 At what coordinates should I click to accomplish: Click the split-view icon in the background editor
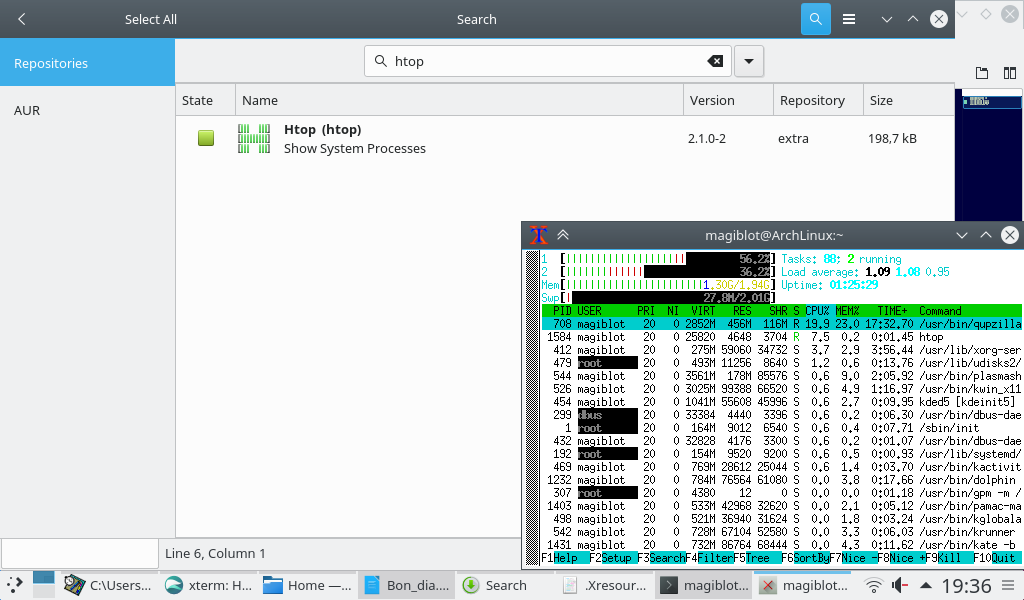[x=1010, y=73]
